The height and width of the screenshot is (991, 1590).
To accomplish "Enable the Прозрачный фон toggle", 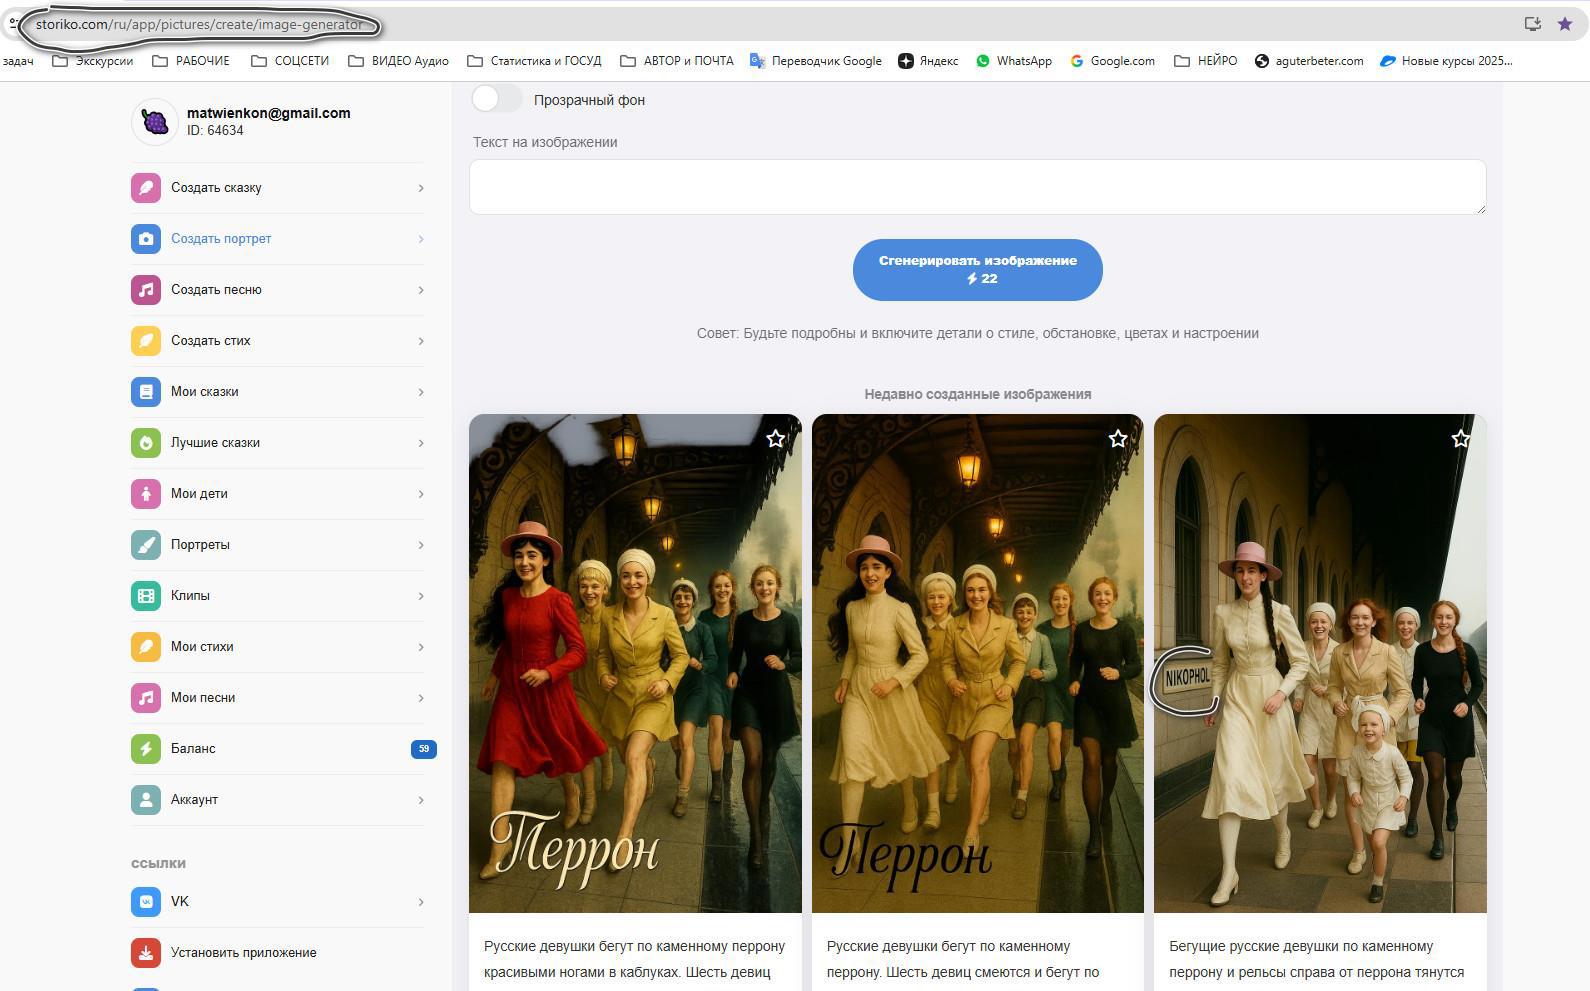I will click(497, 100).
